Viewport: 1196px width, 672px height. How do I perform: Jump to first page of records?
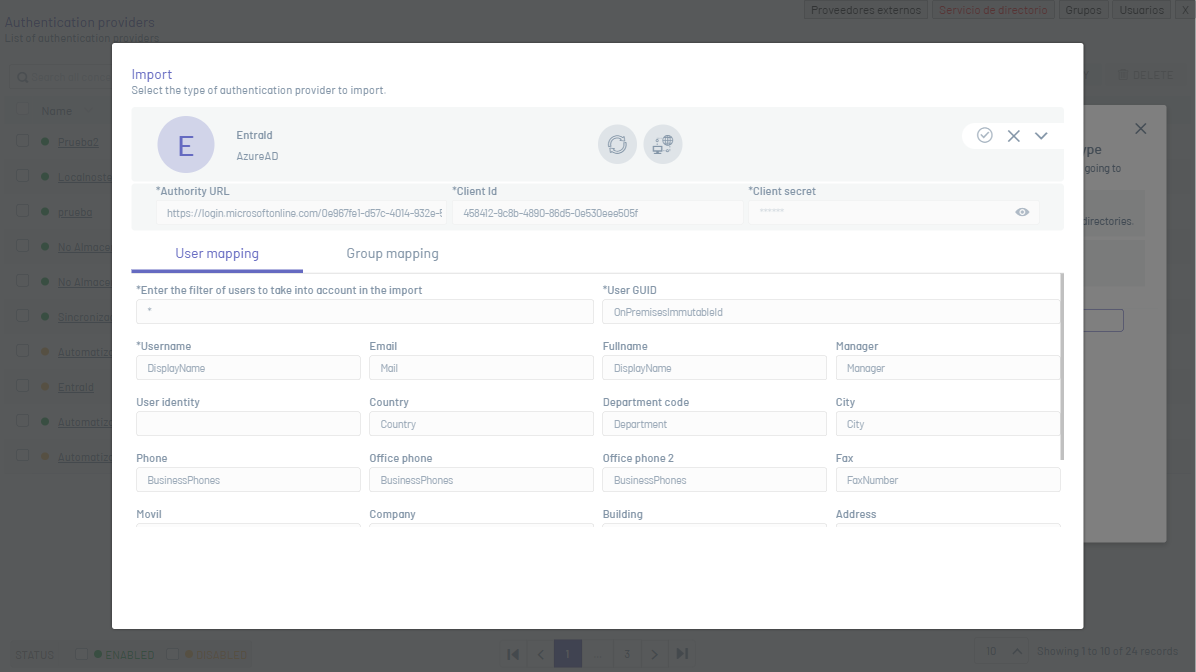[x=513, y=654]
